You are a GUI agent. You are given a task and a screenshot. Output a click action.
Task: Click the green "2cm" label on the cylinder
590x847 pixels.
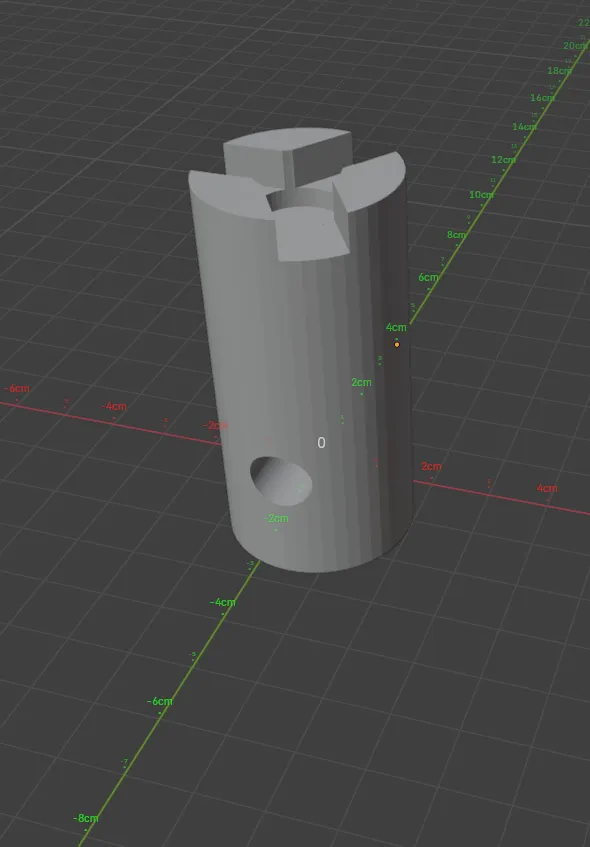click(361, 382)
